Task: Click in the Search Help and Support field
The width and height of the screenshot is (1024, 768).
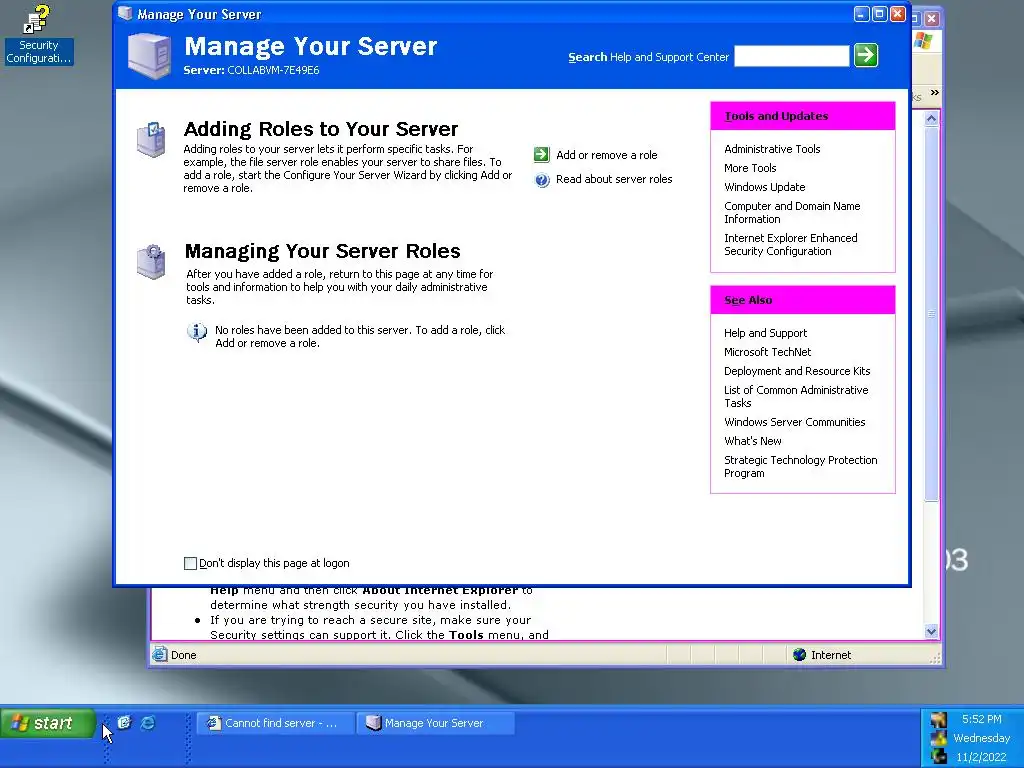Action: coord(792,56)
